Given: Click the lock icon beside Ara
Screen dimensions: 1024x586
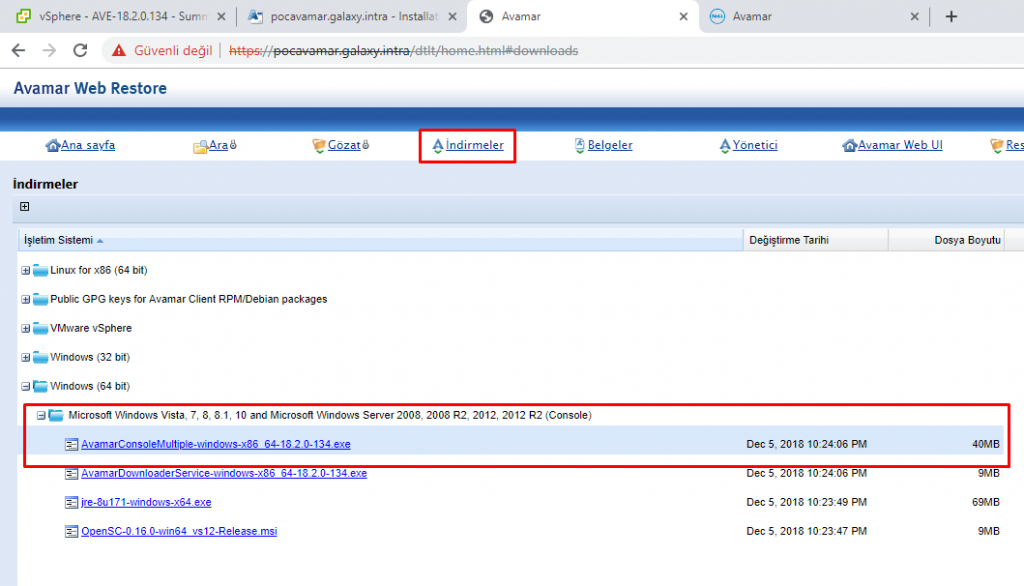Looking at the screenshot, I should click(x=233, y=144).
